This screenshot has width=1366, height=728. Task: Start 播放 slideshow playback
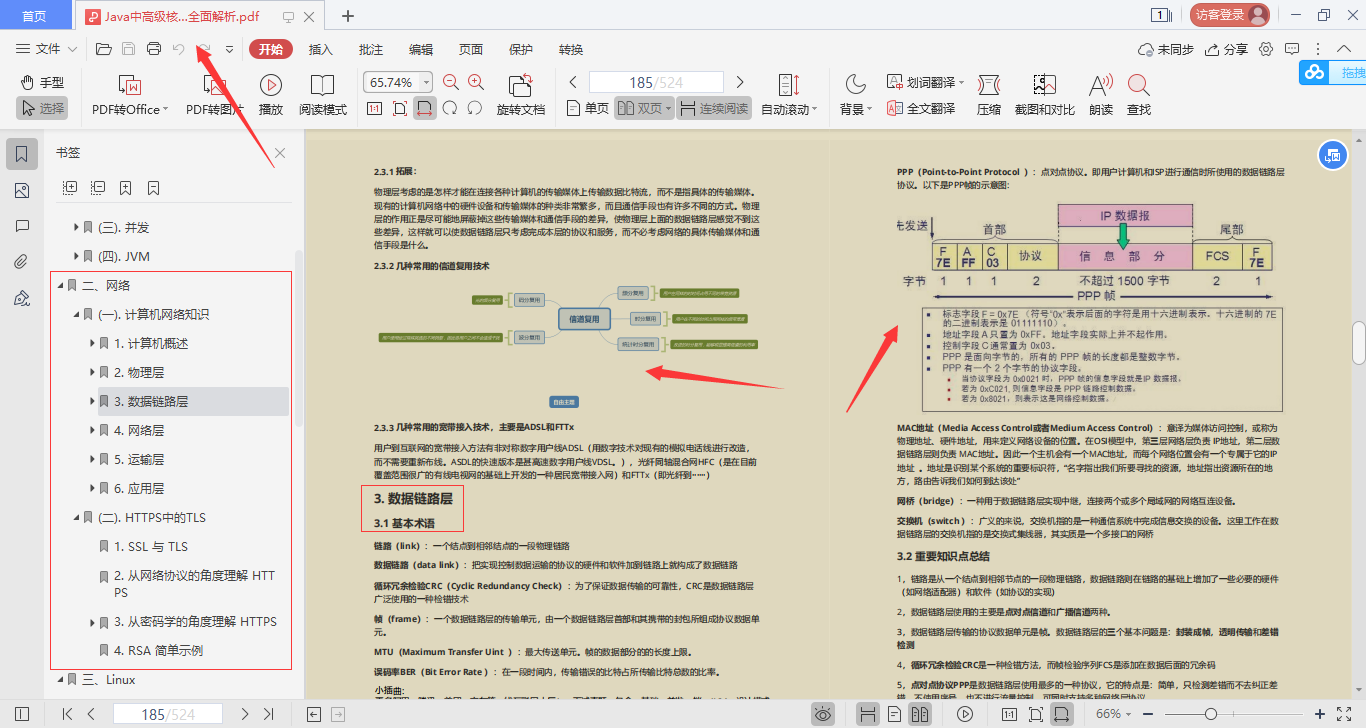point(270,96)
